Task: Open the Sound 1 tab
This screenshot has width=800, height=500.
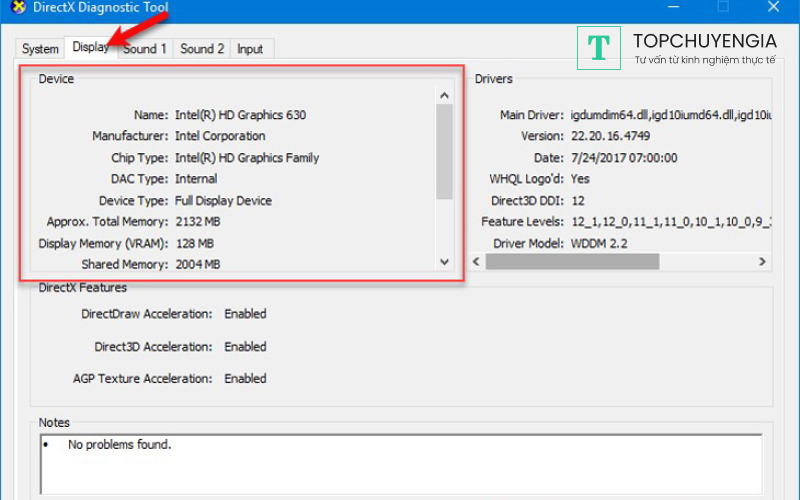Action: point(145,49)
